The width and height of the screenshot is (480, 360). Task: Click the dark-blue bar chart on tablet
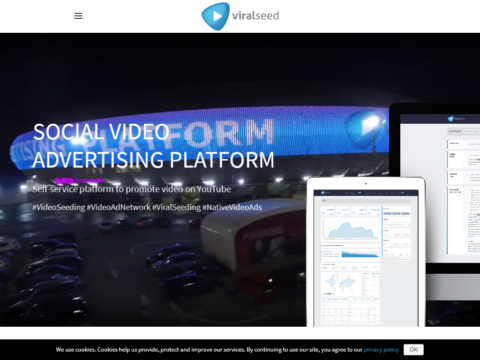(360, 255)
